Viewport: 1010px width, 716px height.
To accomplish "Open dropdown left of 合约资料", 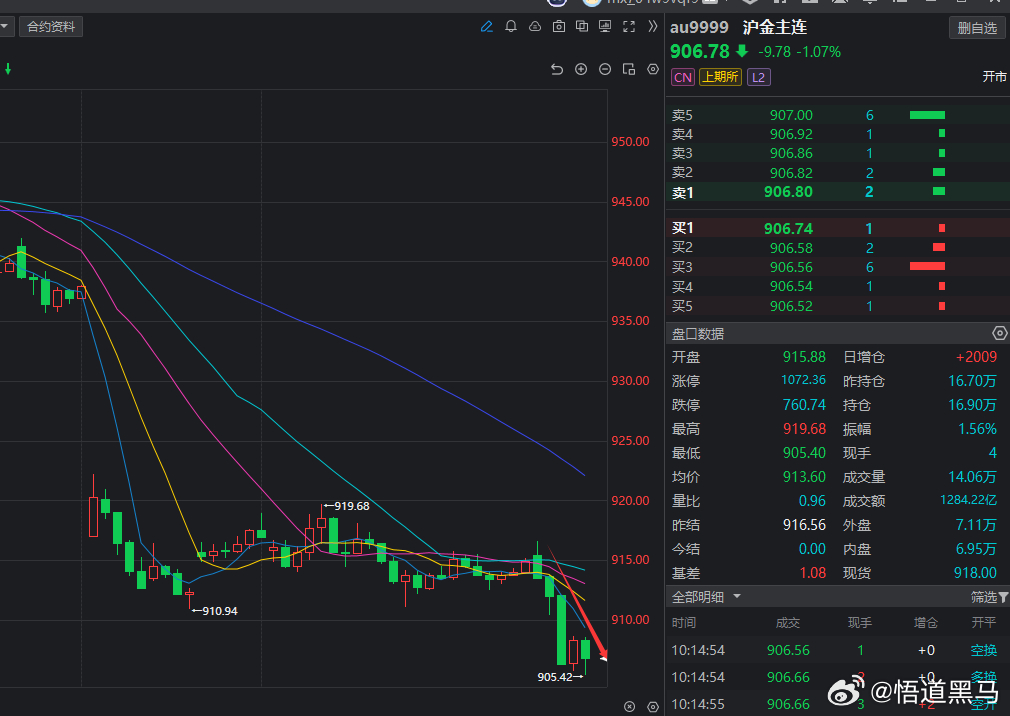I will [x=5, y=27].
